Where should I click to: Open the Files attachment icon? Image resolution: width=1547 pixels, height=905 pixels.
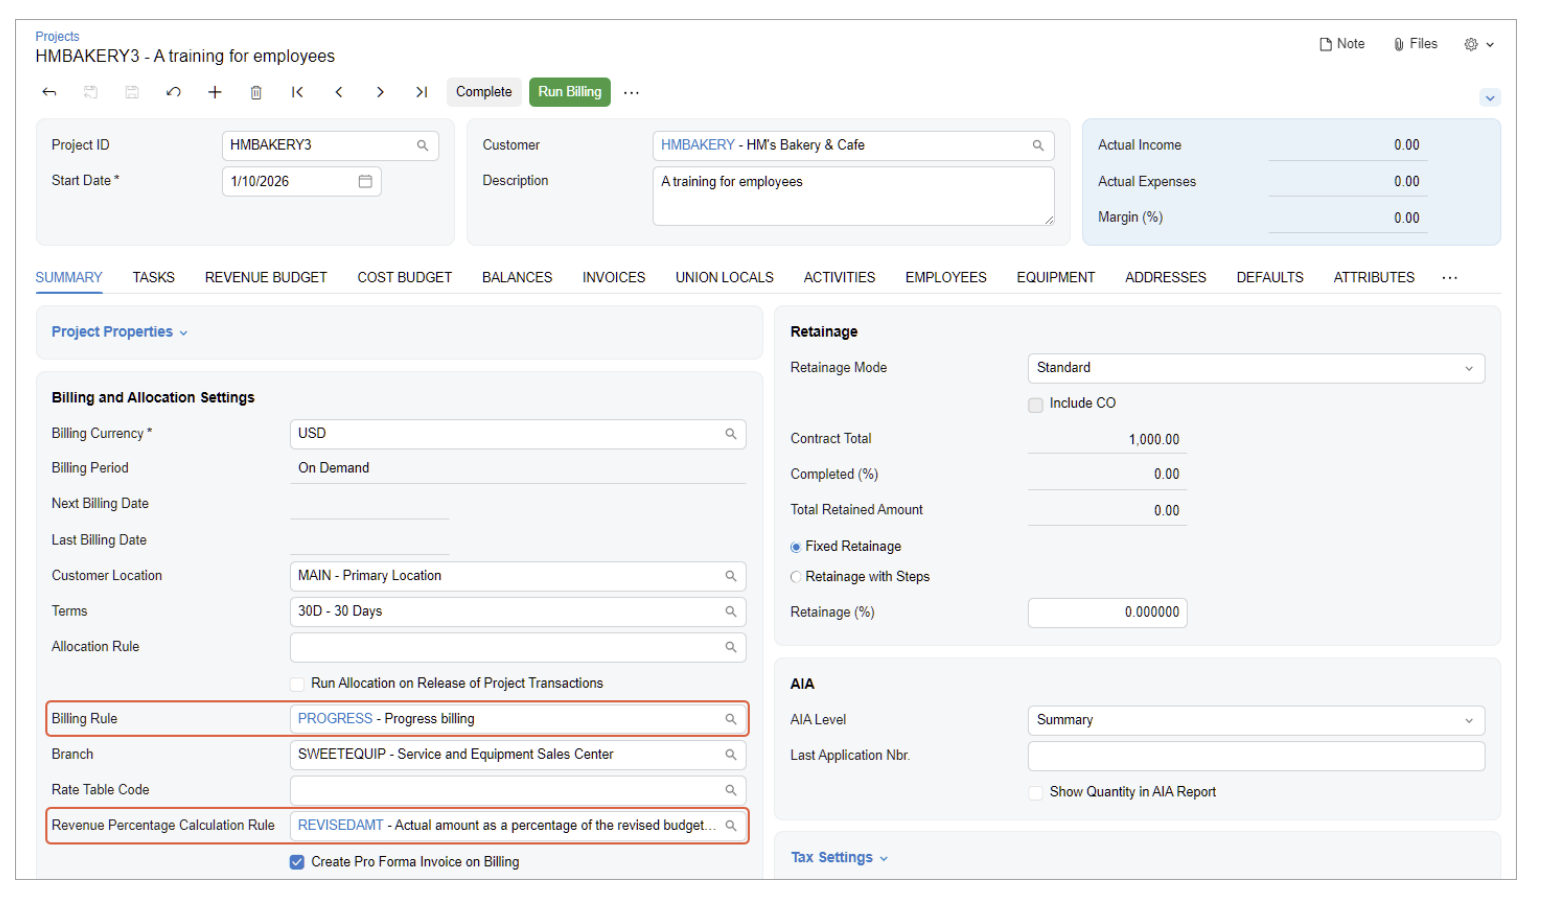pyautogui.click(x=1415, y=44)
